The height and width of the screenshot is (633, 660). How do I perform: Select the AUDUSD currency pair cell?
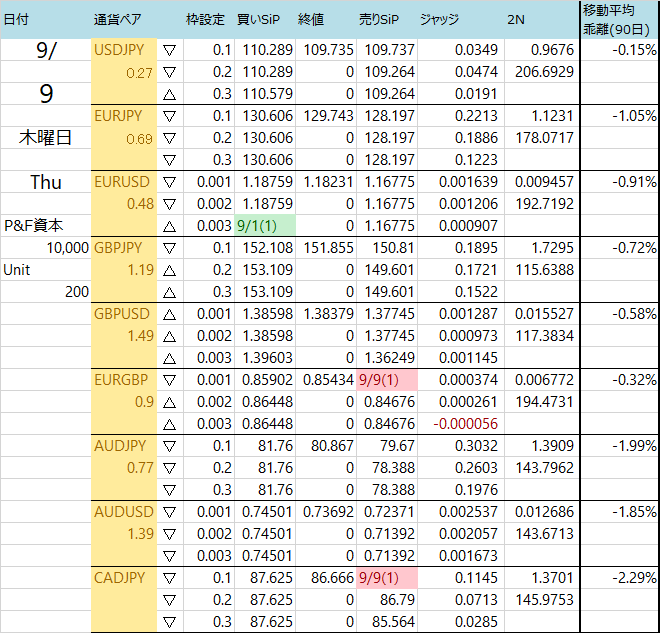pos(124,512)
